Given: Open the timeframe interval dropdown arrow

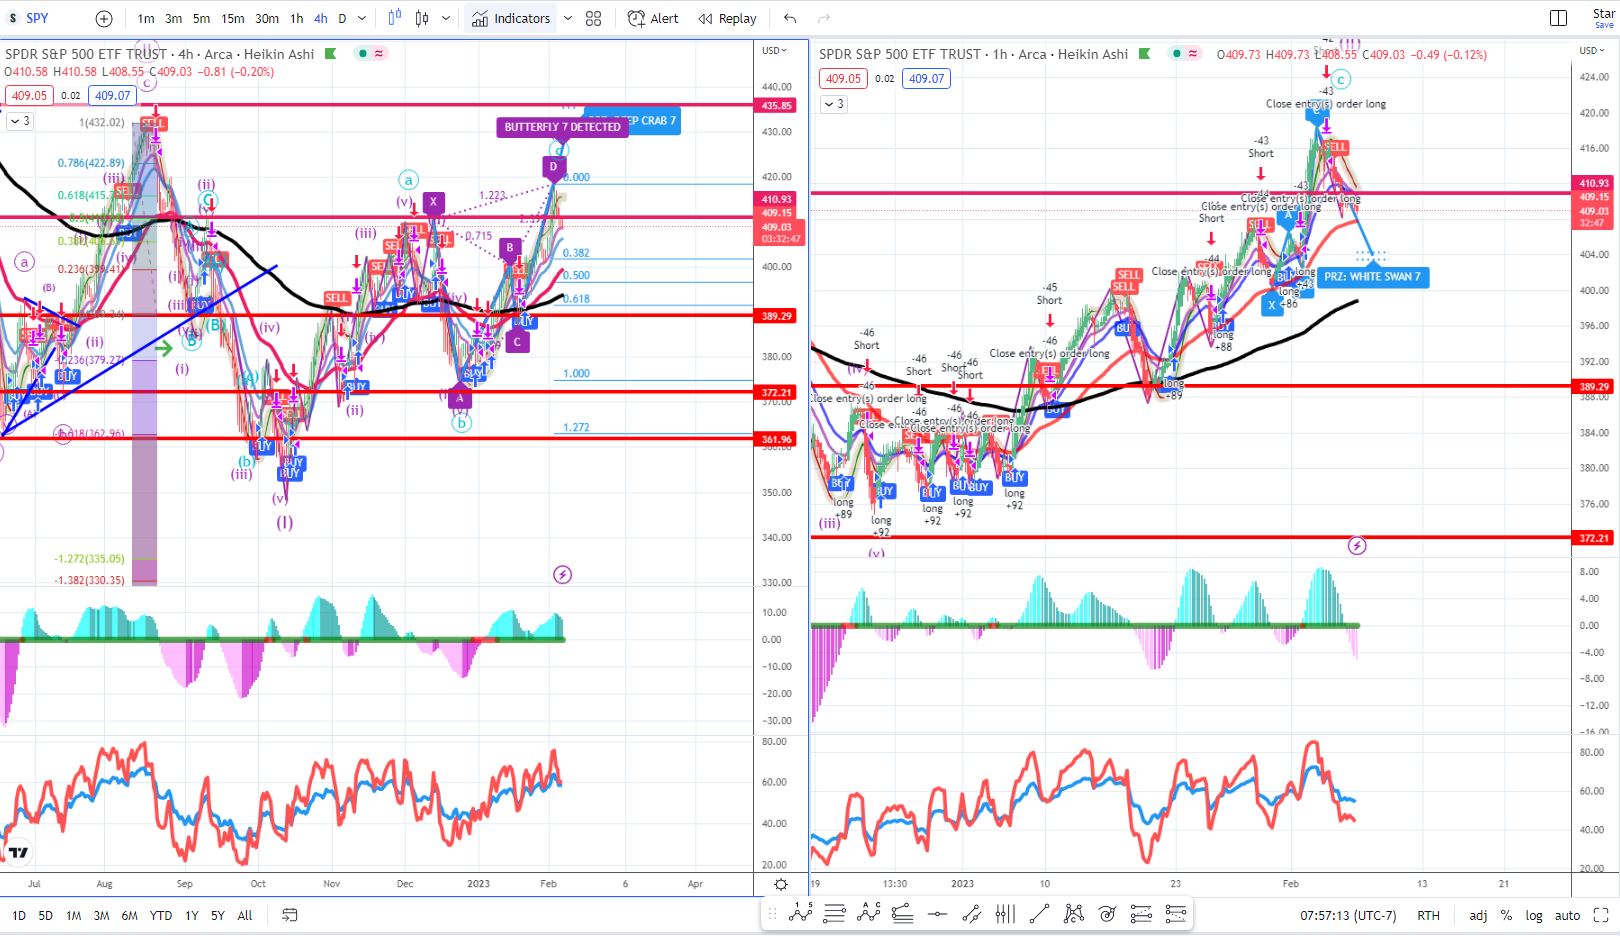Looking at the screenshot, I should [x=362, y=18].
